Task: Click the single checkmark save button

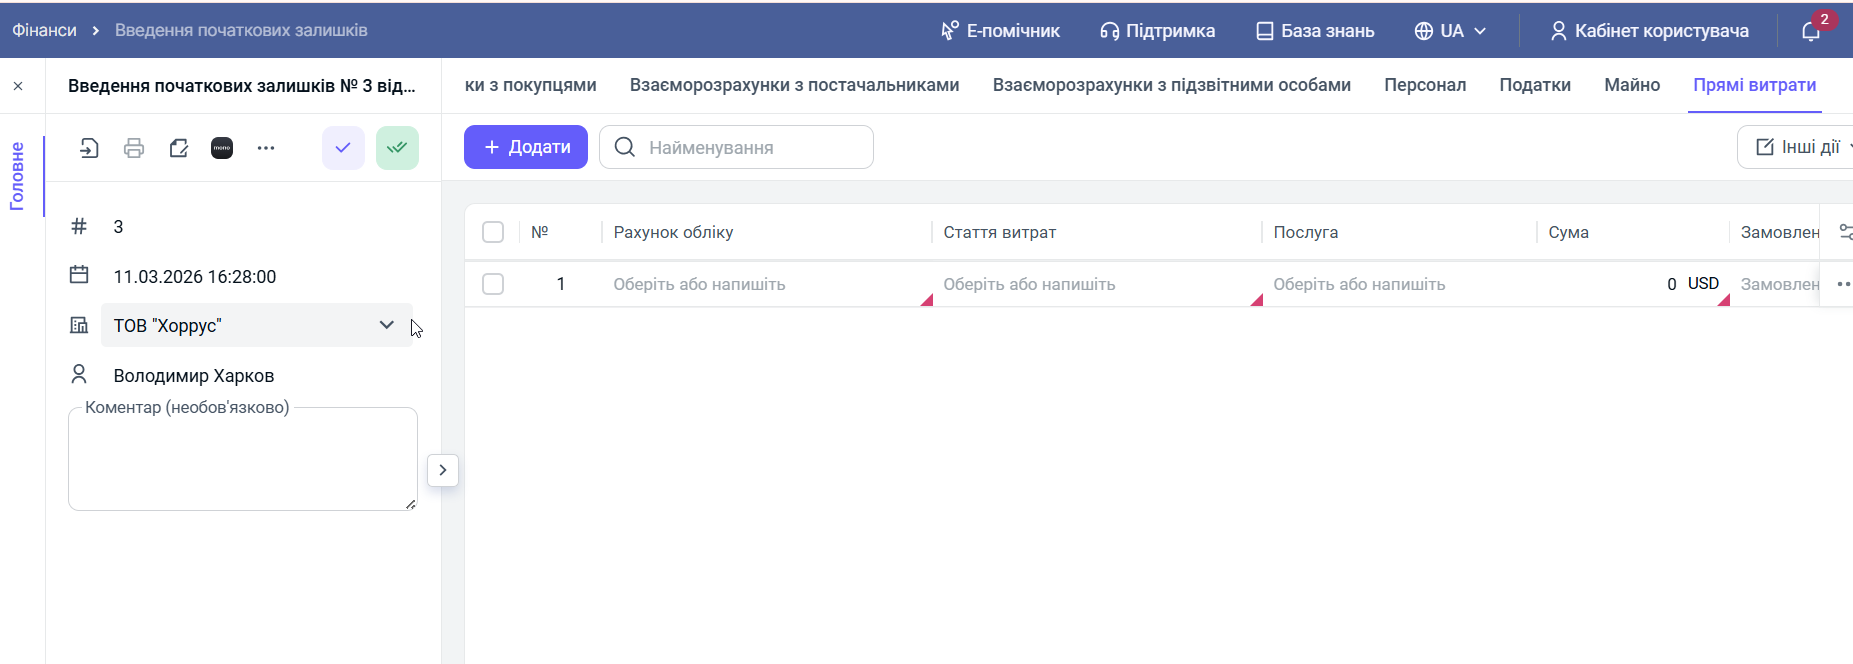Action: pyautogui.click(x=343, y=148)
